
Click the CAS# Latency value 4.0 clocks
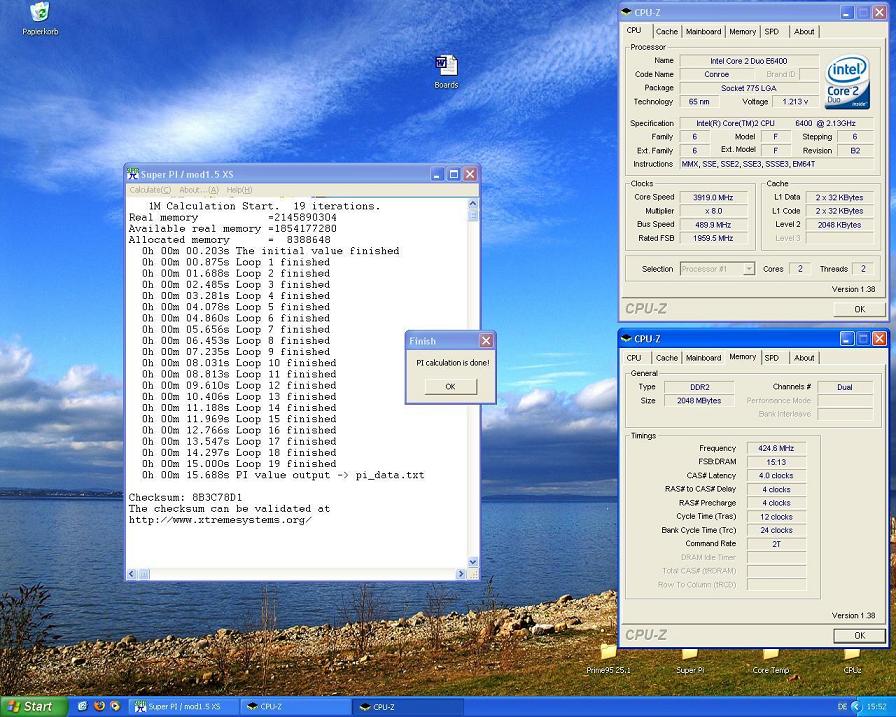click(776, 475)
